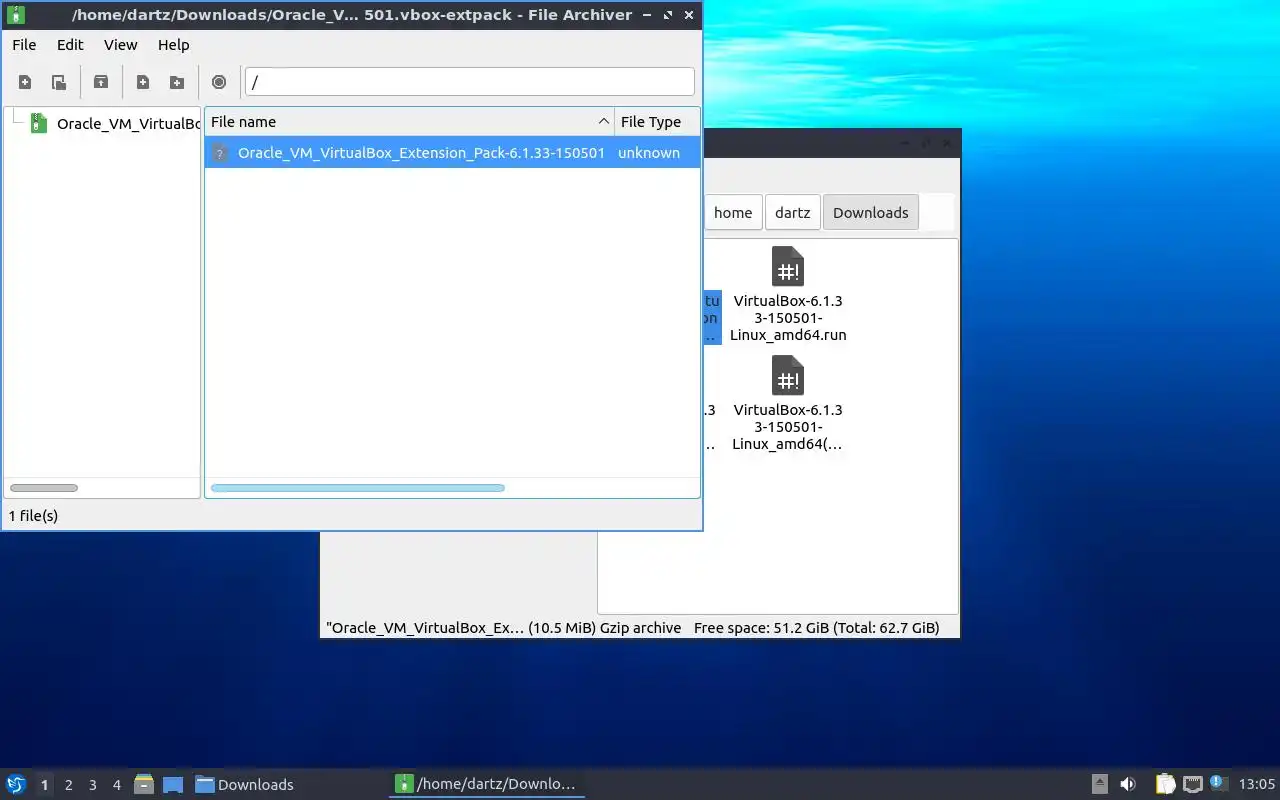Switch to virtual desktop 1
This screenshot has height=800, width=1280.
coord(44,785)
